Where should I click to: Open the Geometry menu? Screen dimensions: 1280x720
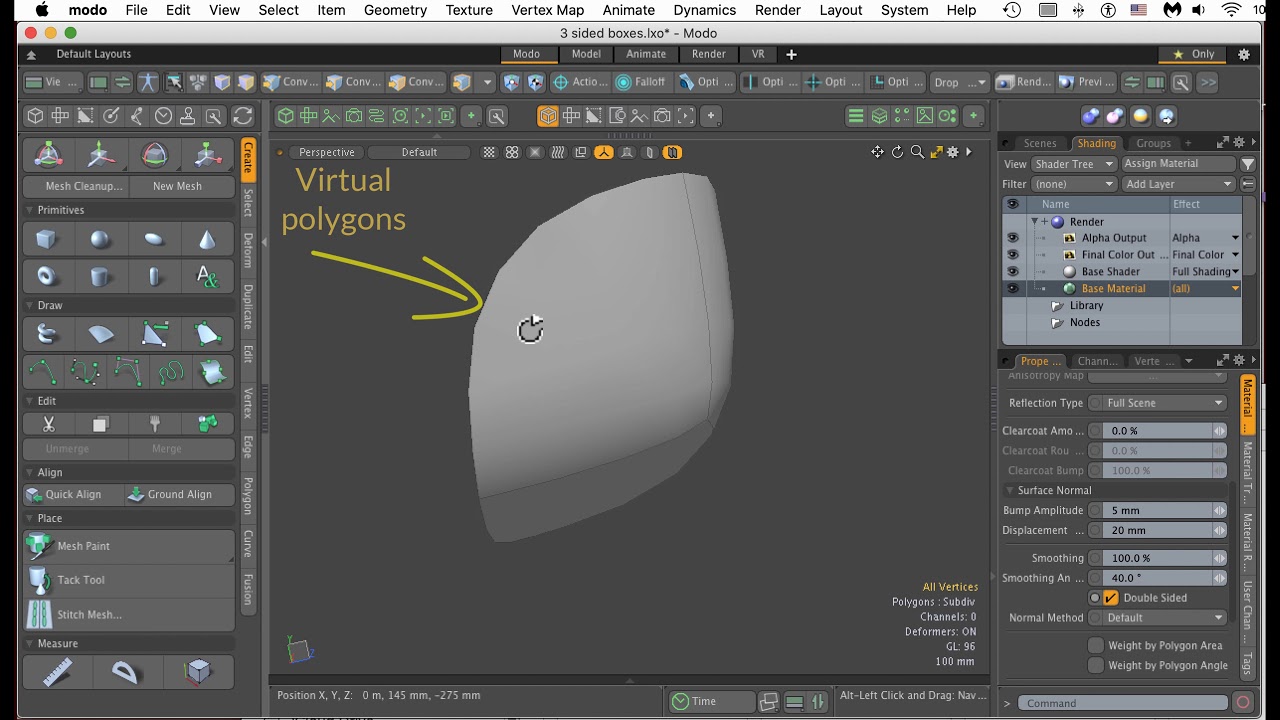(x=395, y=10)
